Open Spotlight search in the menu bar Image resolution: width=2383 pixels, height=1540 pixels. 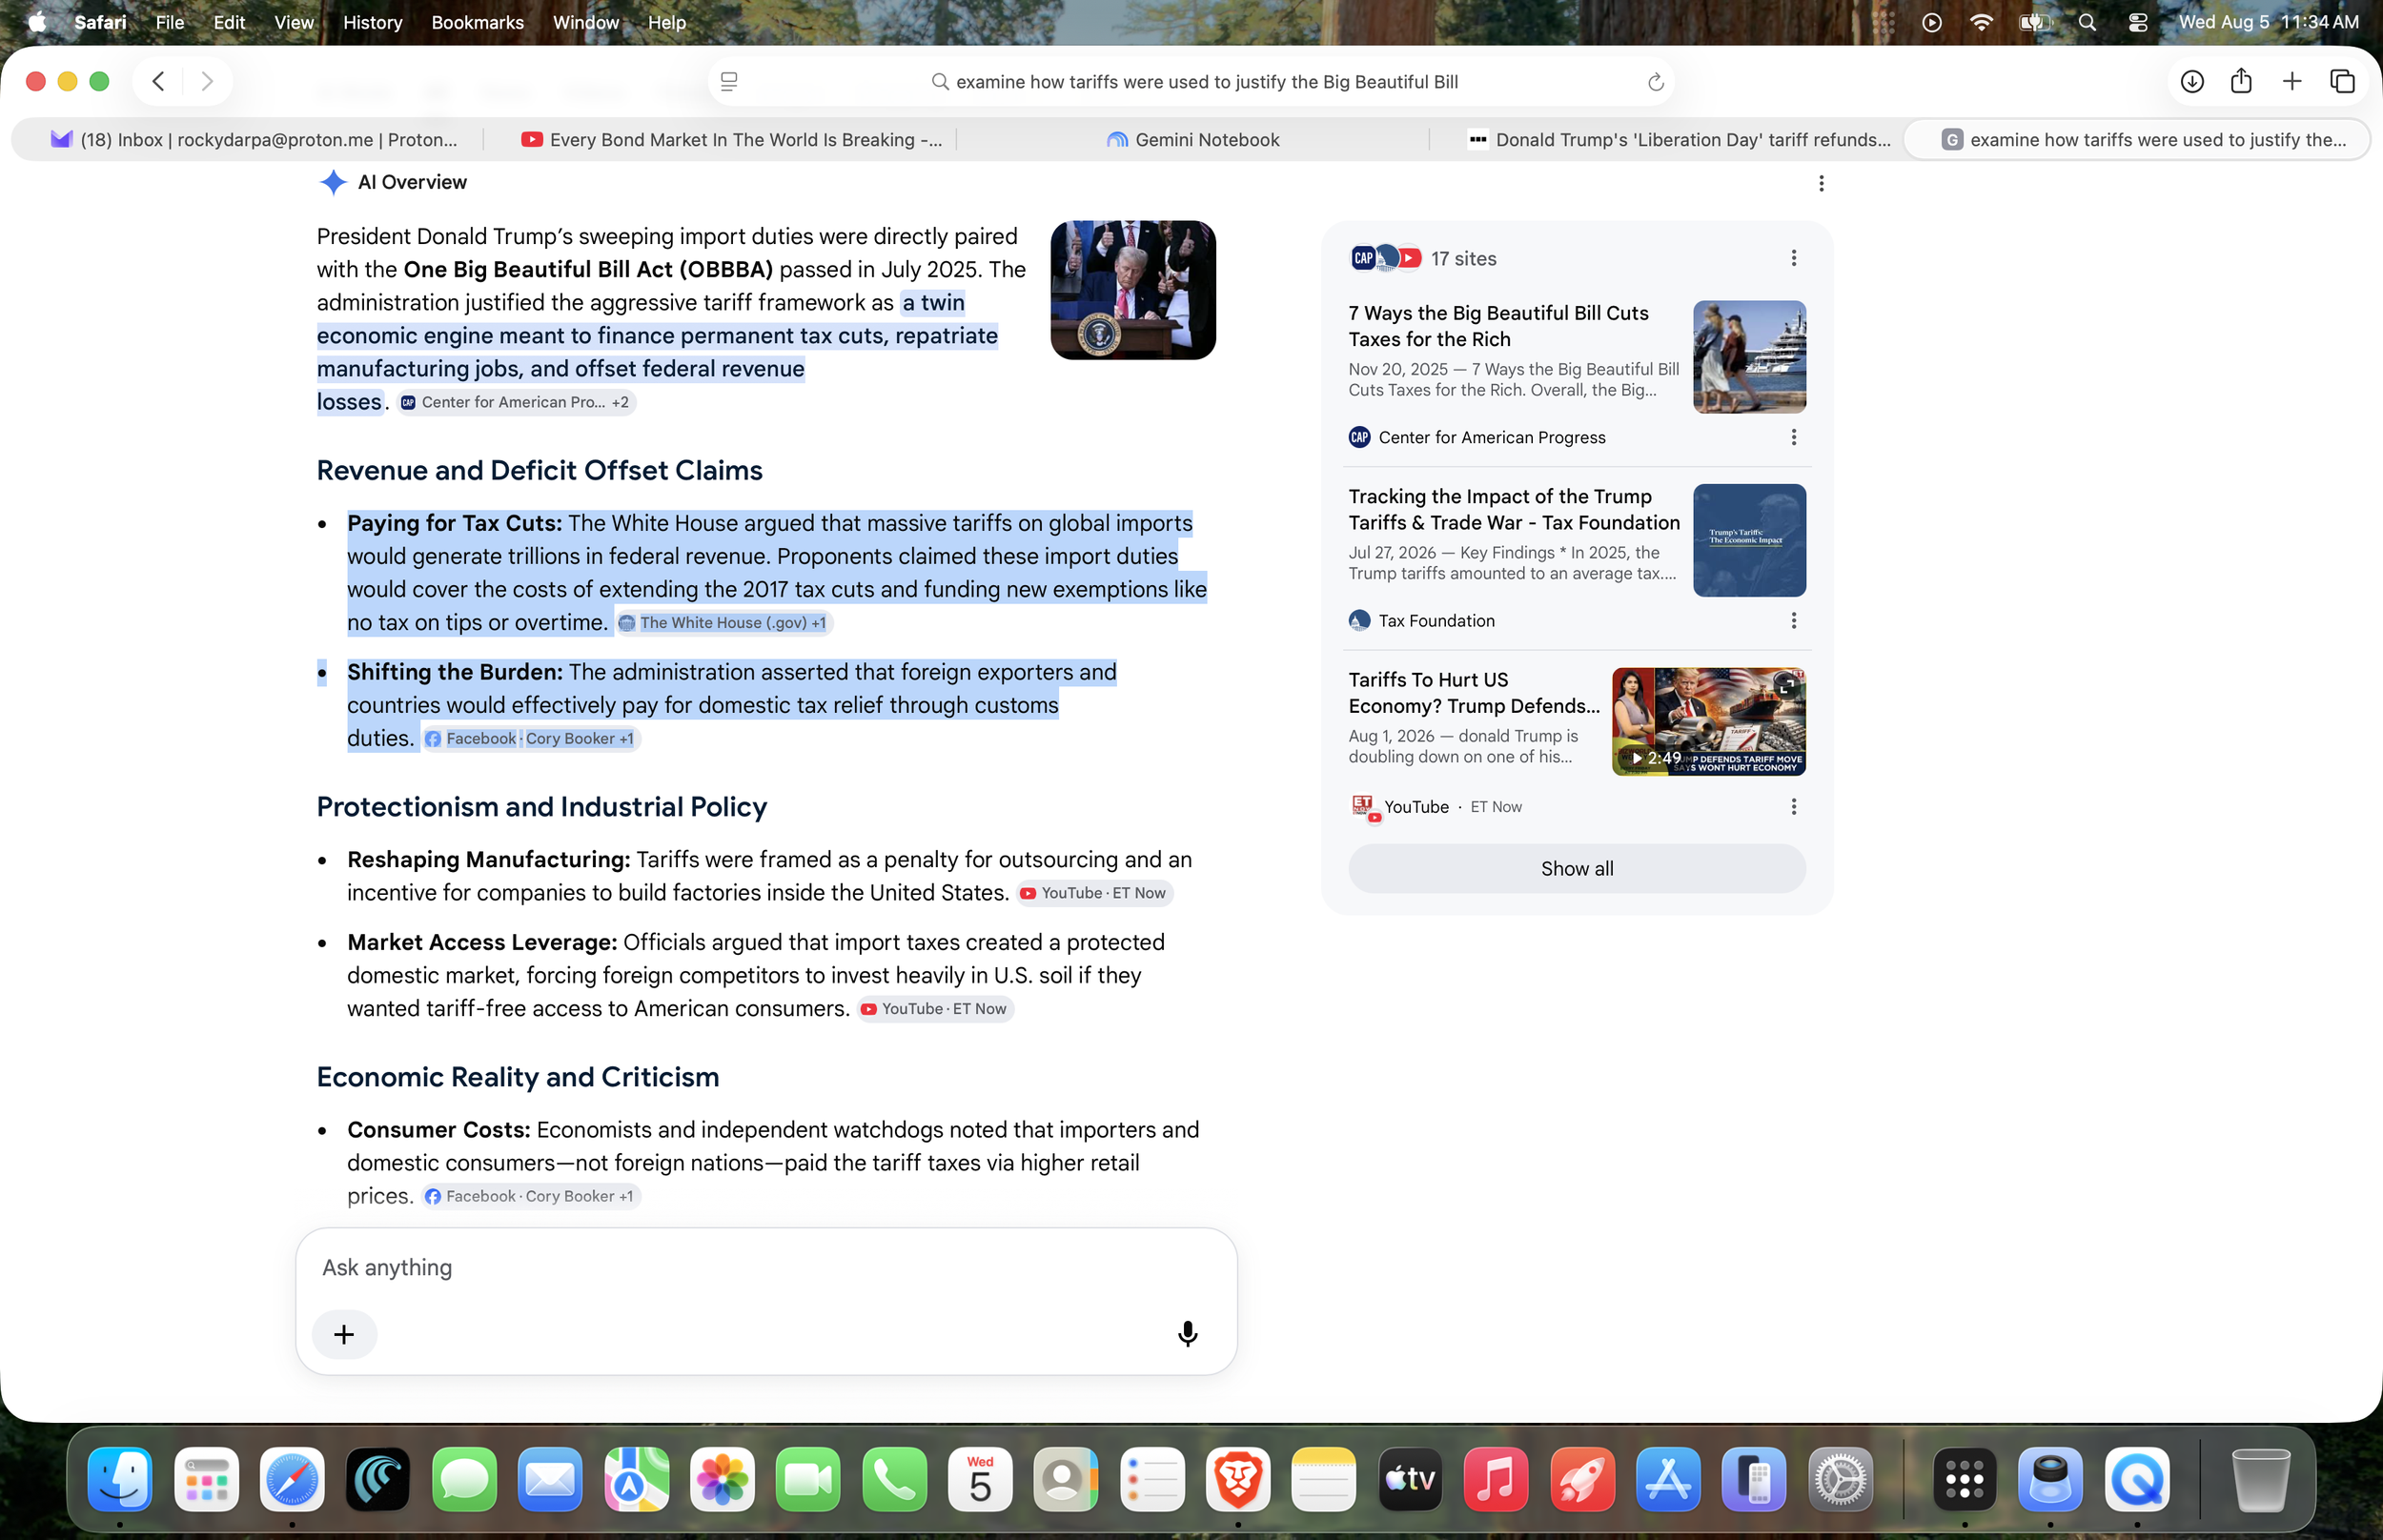tap(2087, 22)
